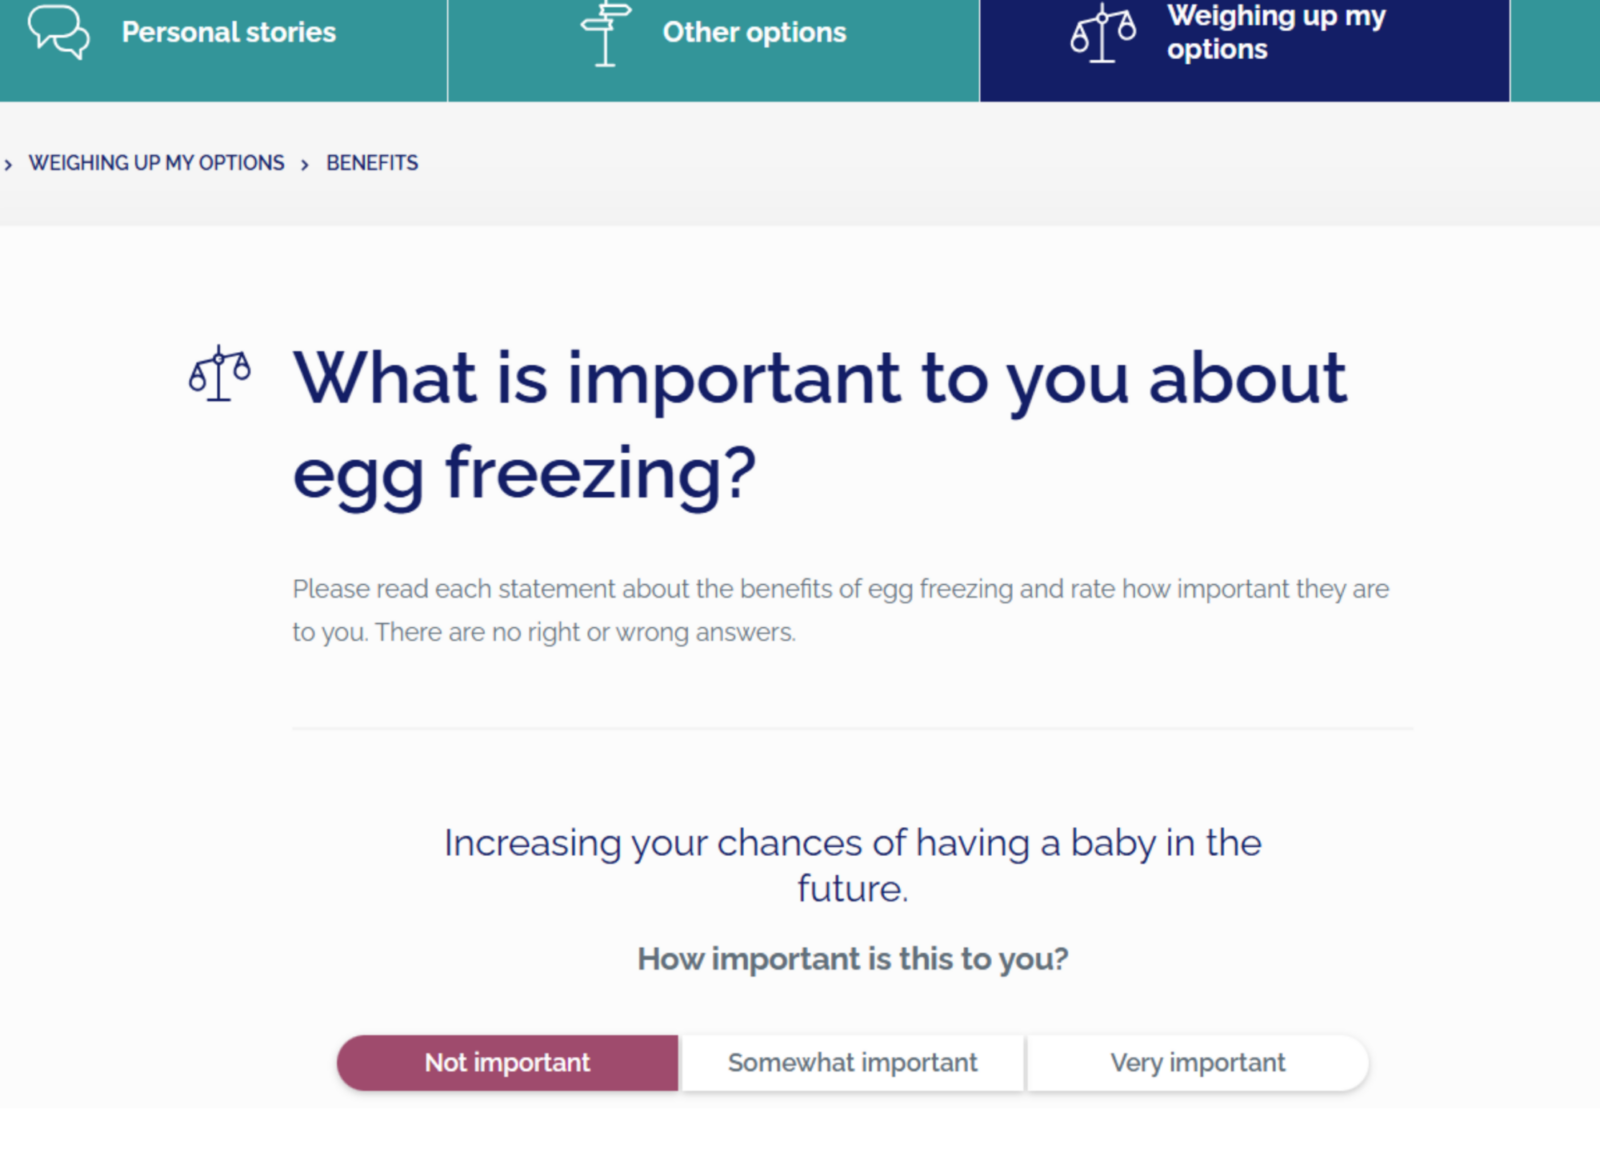Click the signpost icon for Other options
Image resolution: width=1600 pixels, height=1172 pixels.
tap(605, 33)
